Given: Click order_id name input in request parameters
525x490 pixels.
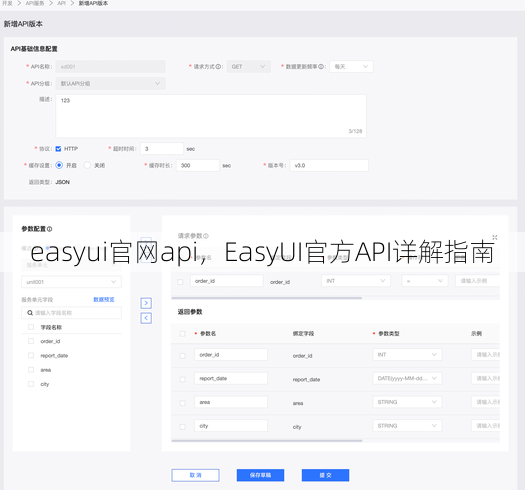Looking at the screenshot, I should click(227, 281).
